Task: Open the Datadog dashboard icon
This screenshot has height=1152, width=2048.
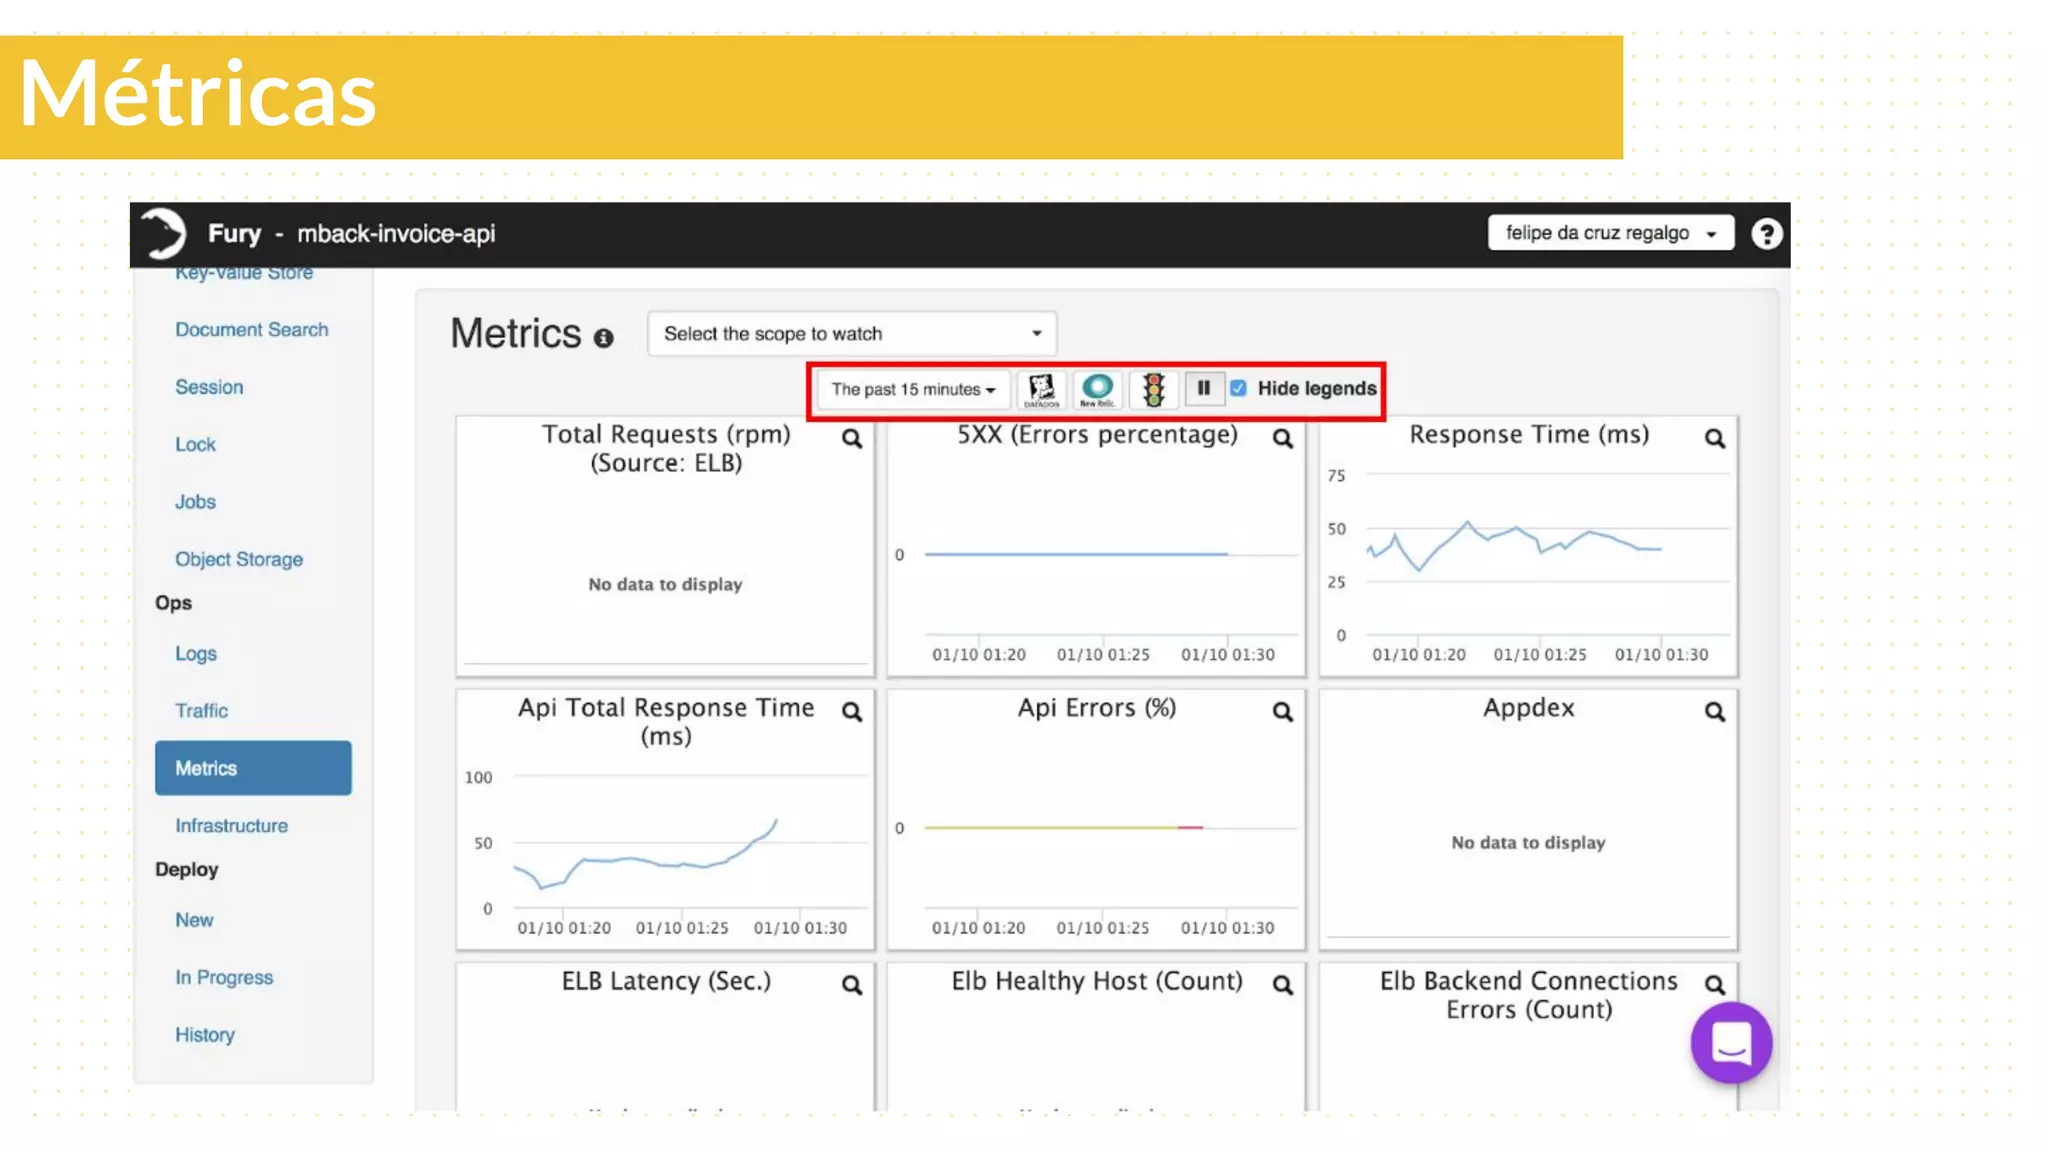Action: coord(1041,389)
